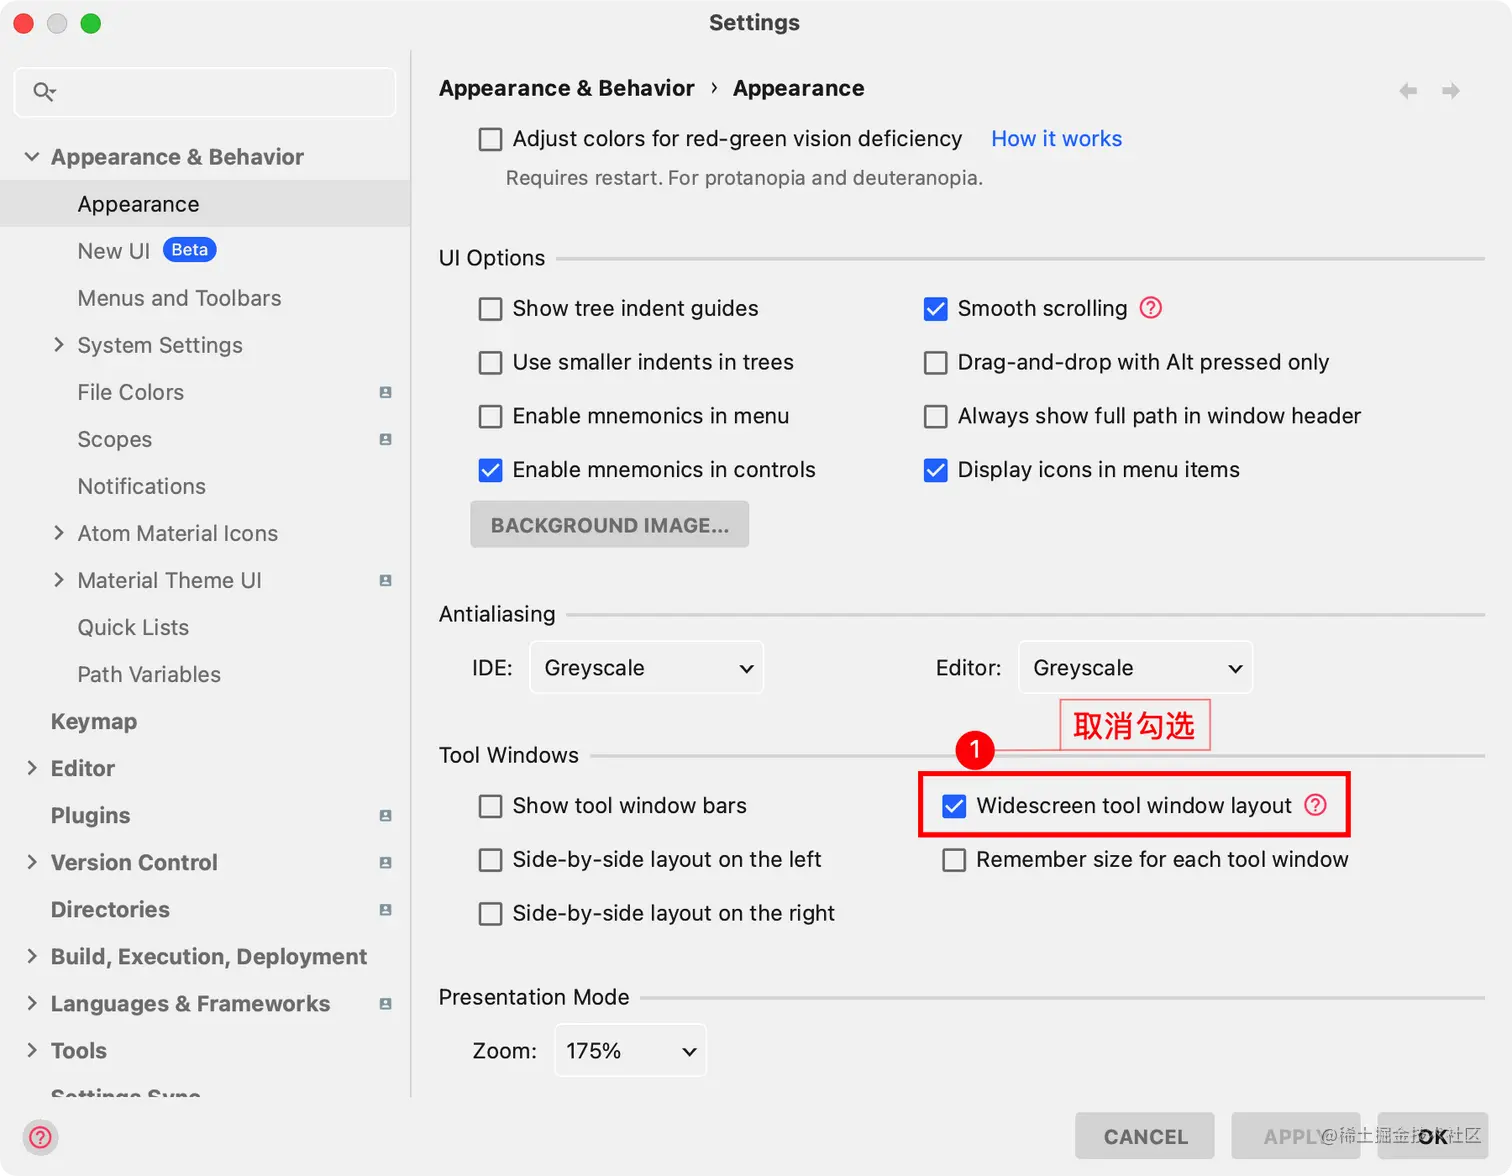The image size is (1512, 1176).
Task: Open the IDE antialiasing Greyscale dropdown
Action: coord(646,668)
